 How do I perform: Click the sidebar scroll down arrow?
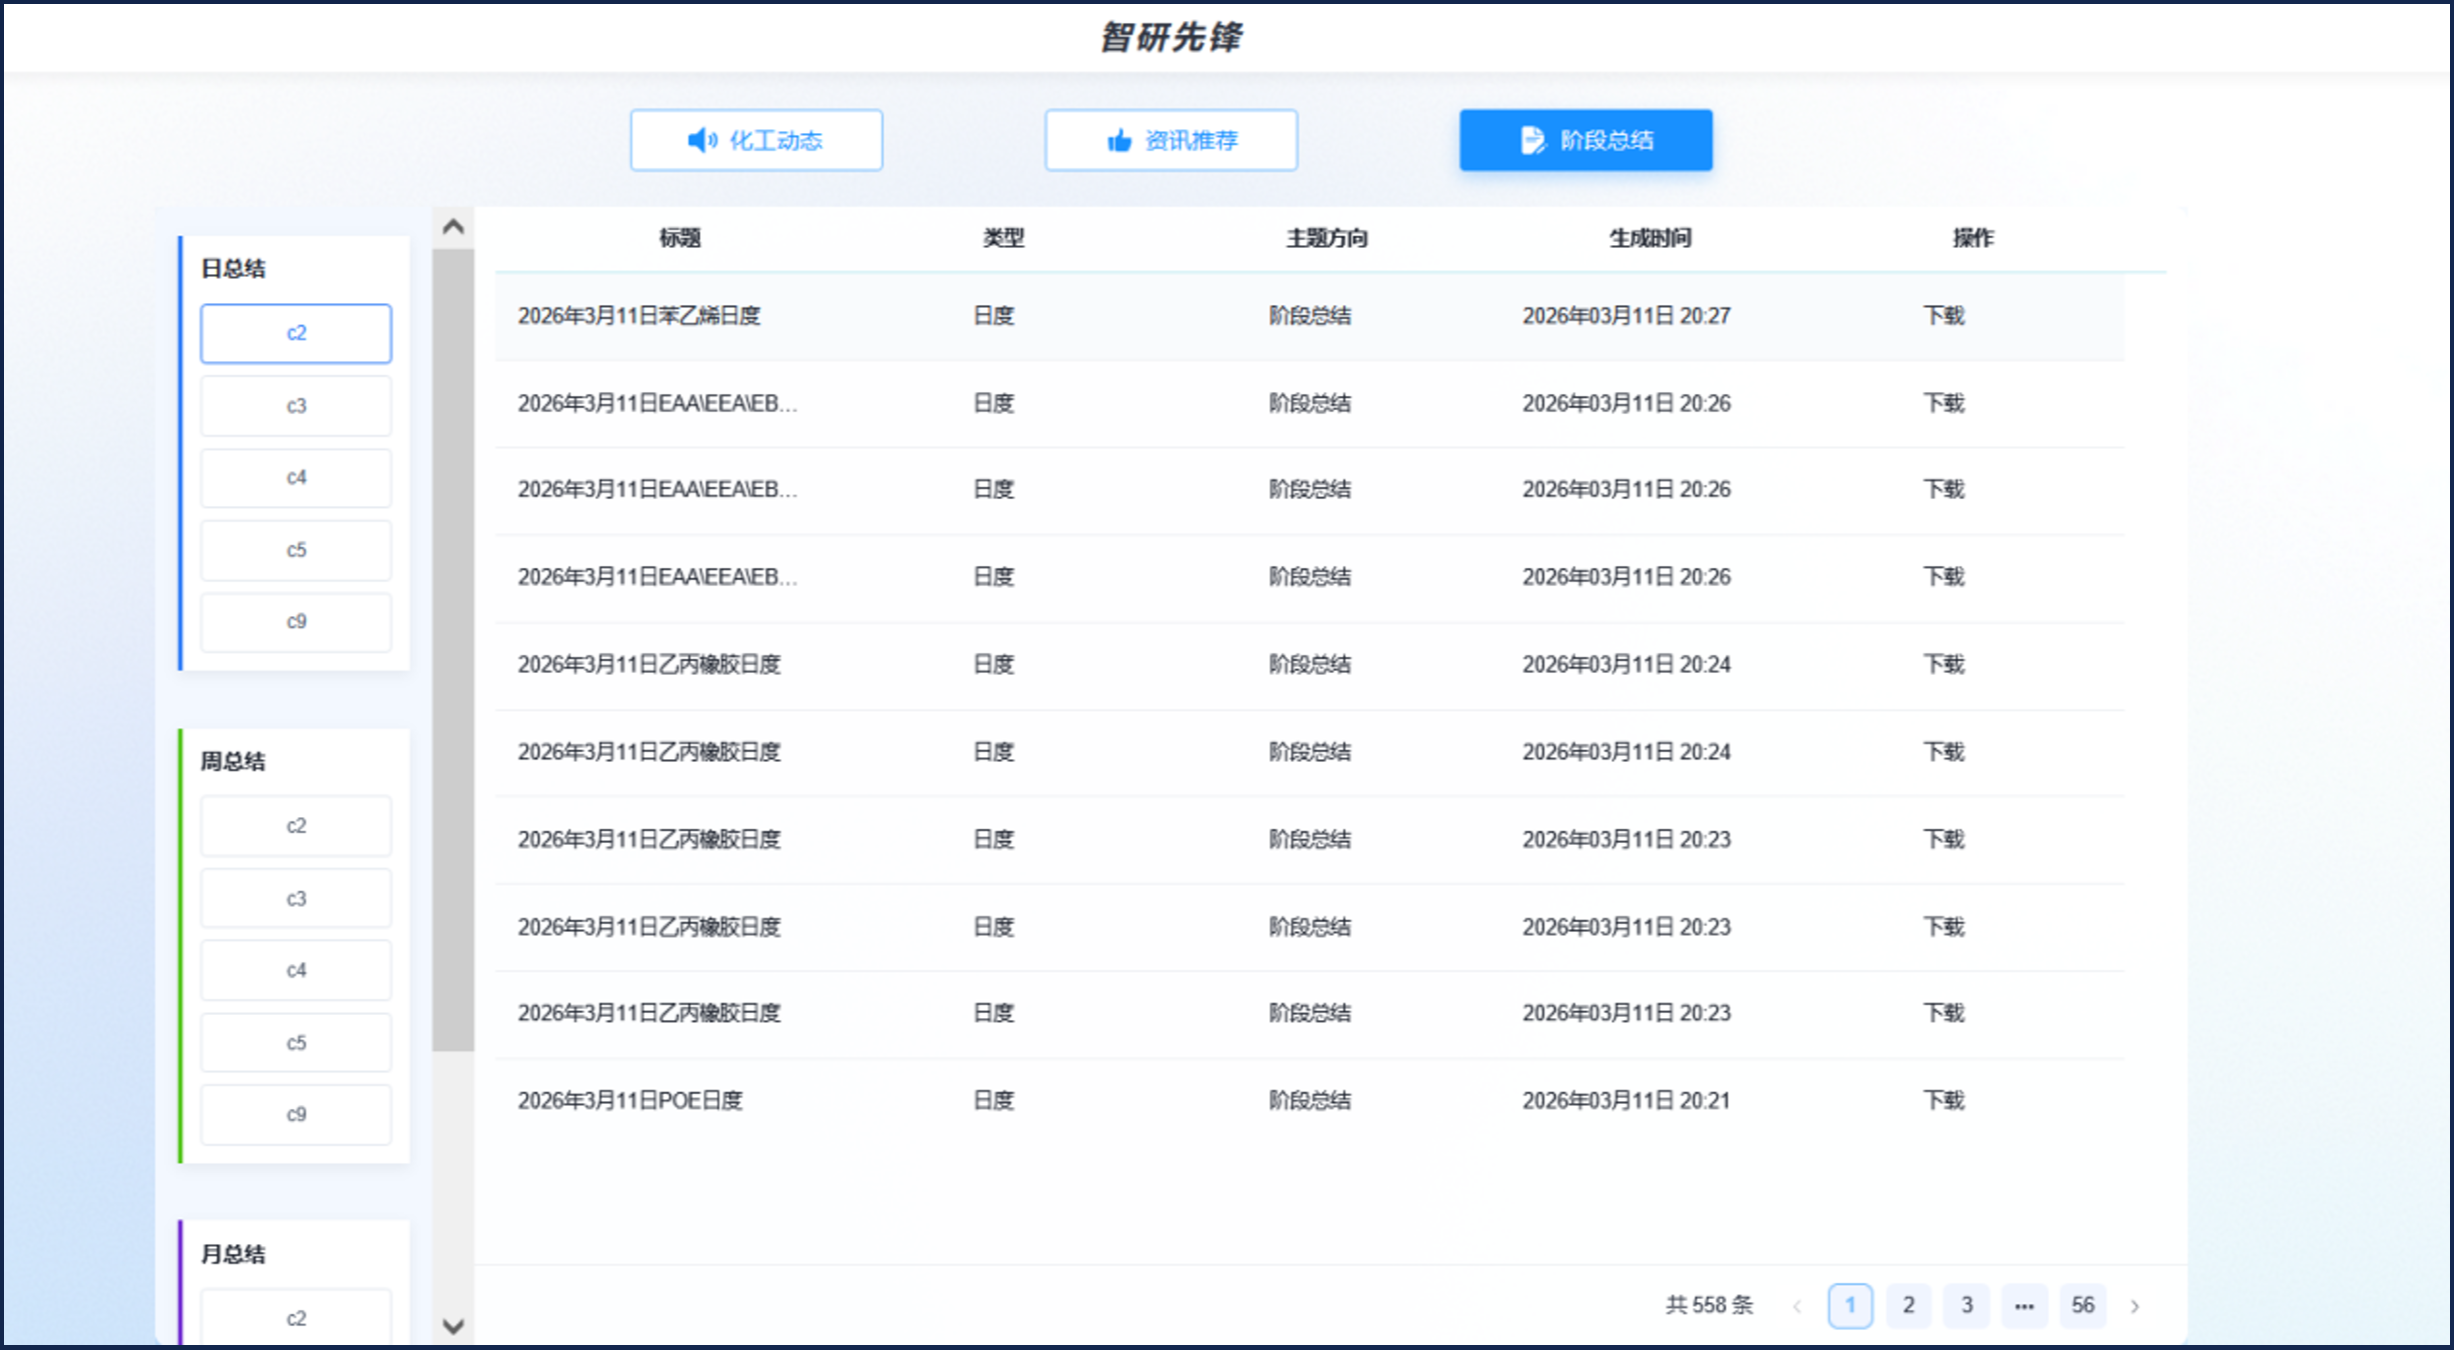tap(453, 1326)
